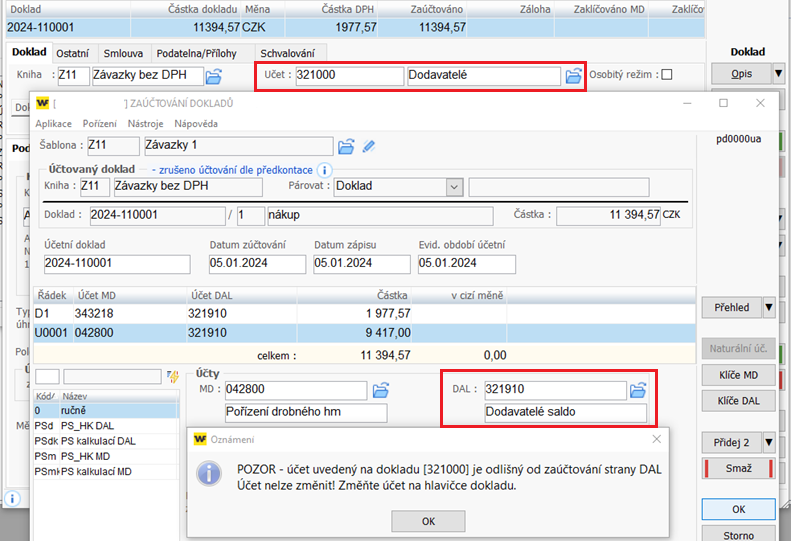Switch to the Schvalování tab
This screenshot has width=791, height=541.
click(x=287, y=53)
